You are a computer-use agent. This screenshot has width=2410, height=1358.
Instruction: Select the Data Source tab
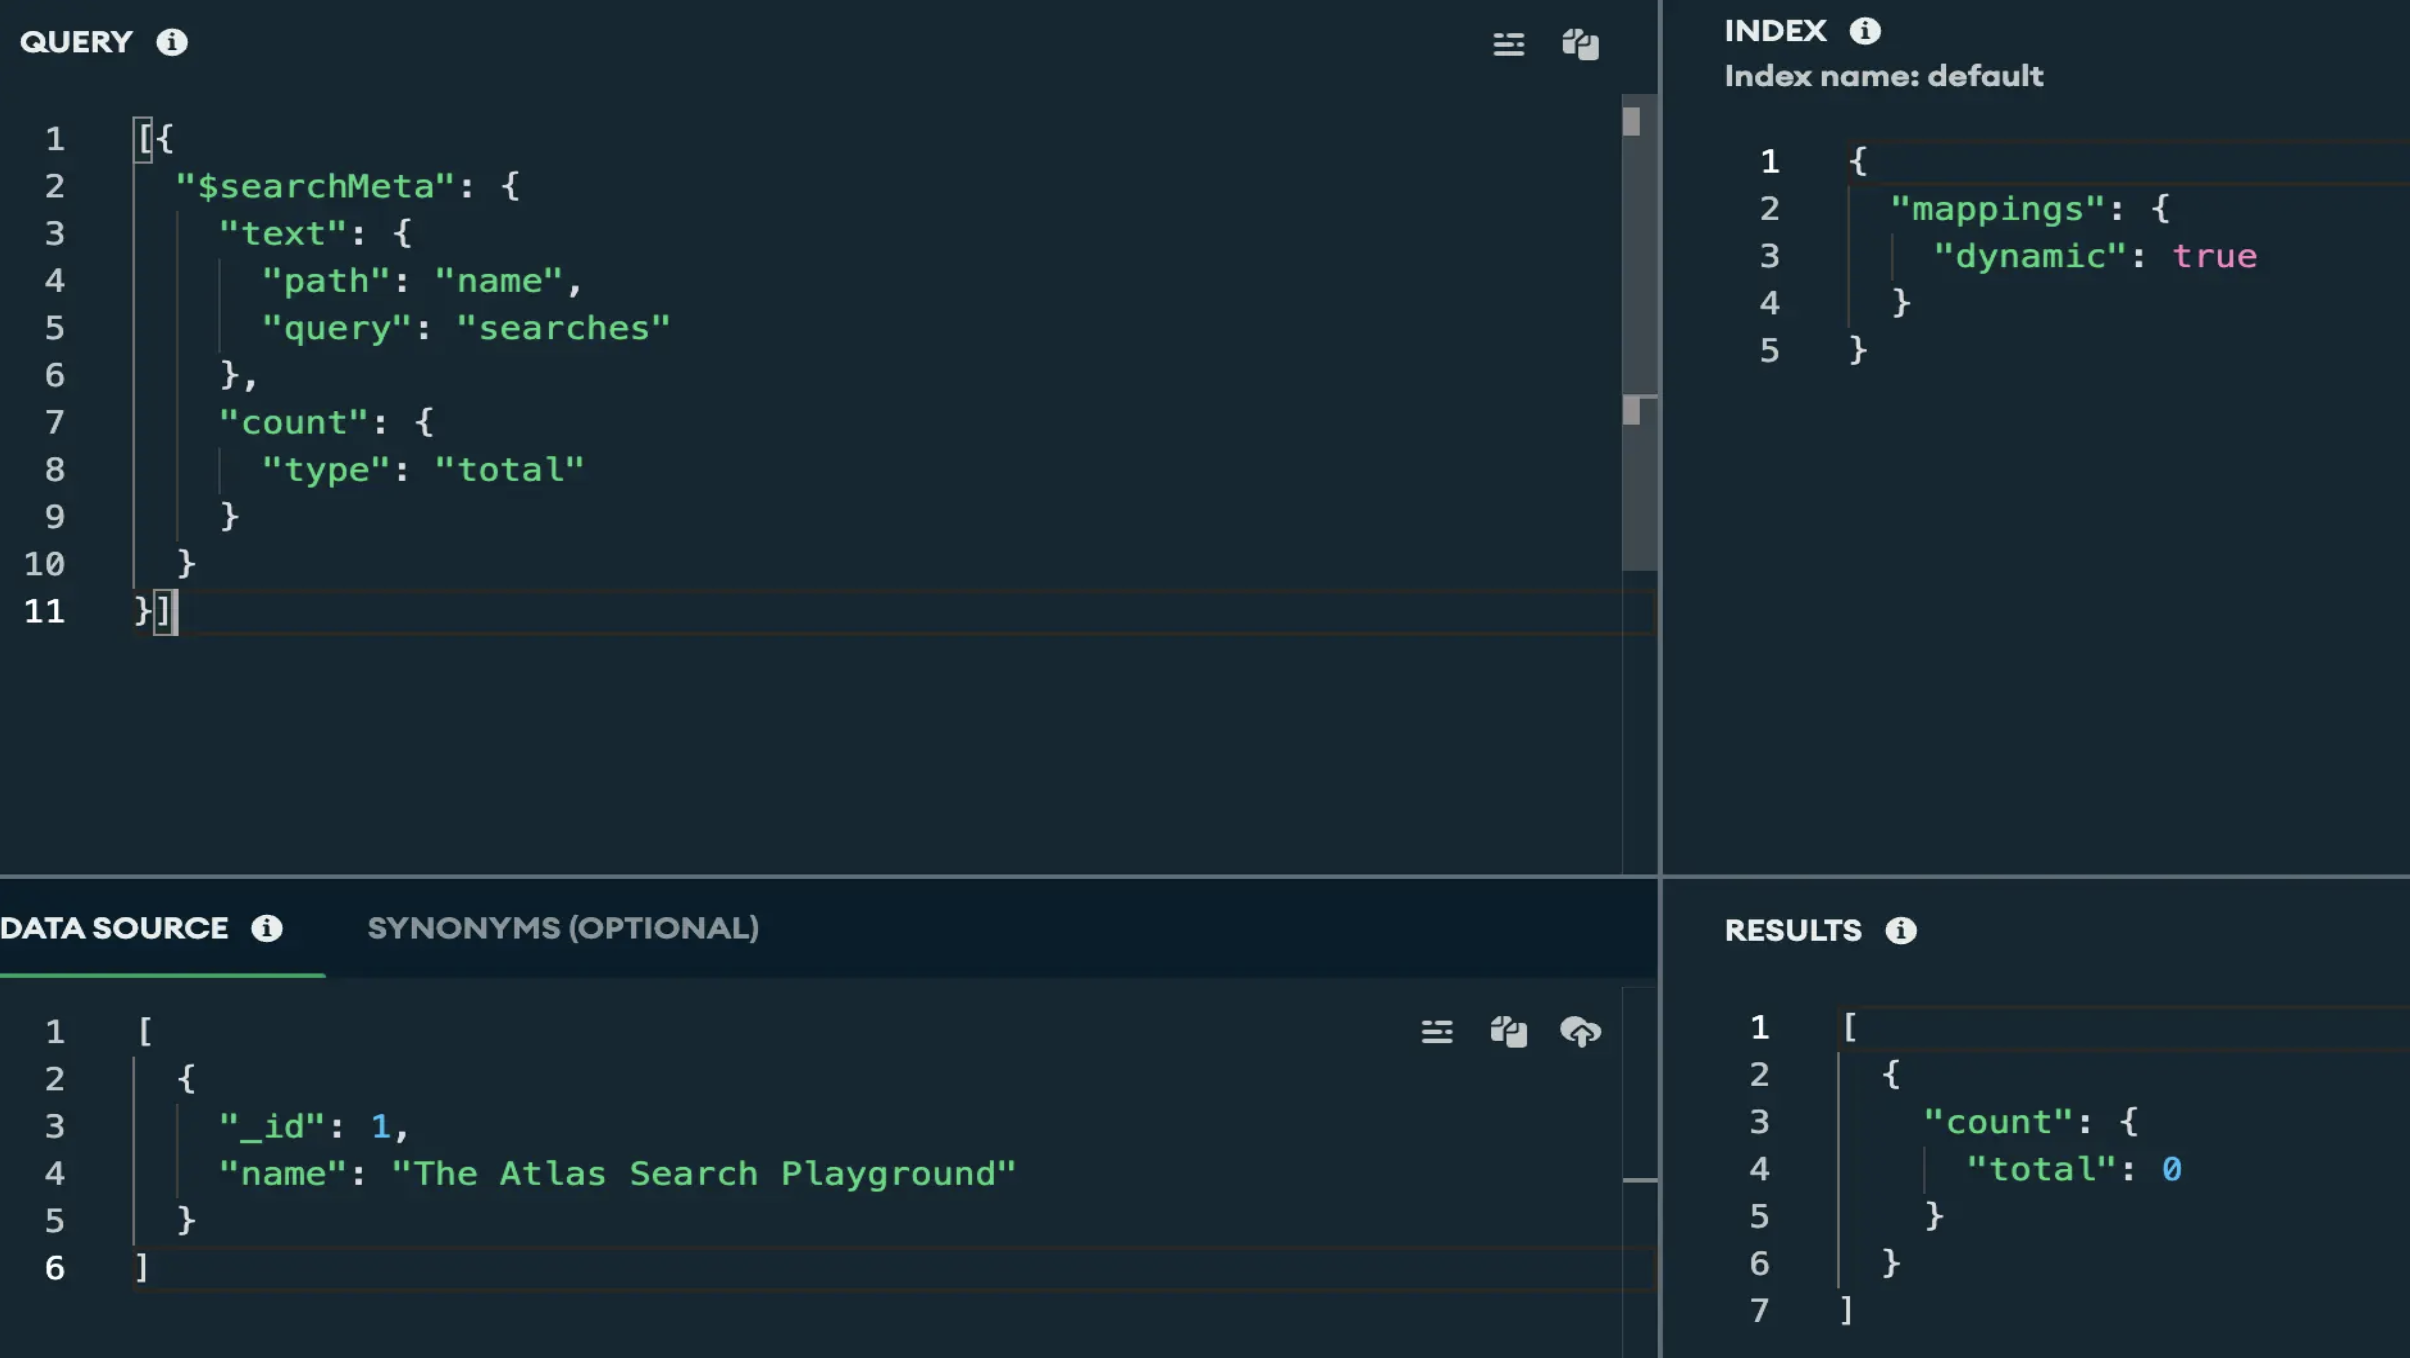click(115, 928)
